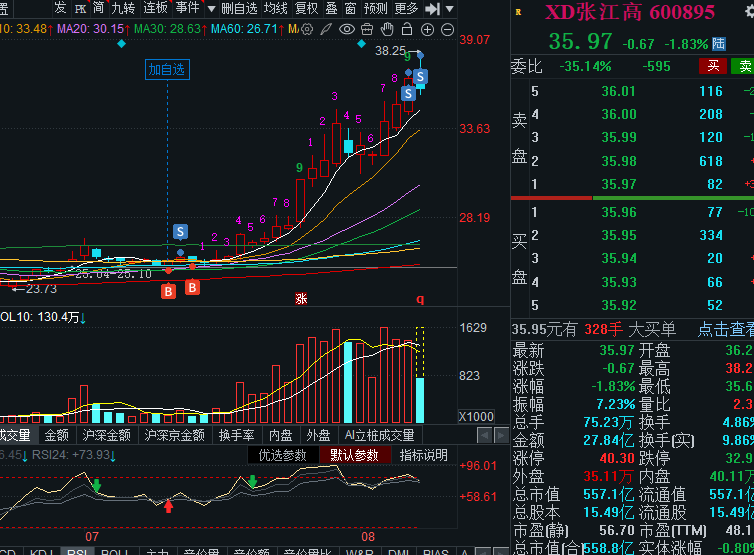Click buy level 1 price 35.96

click(x=618, y=212)
